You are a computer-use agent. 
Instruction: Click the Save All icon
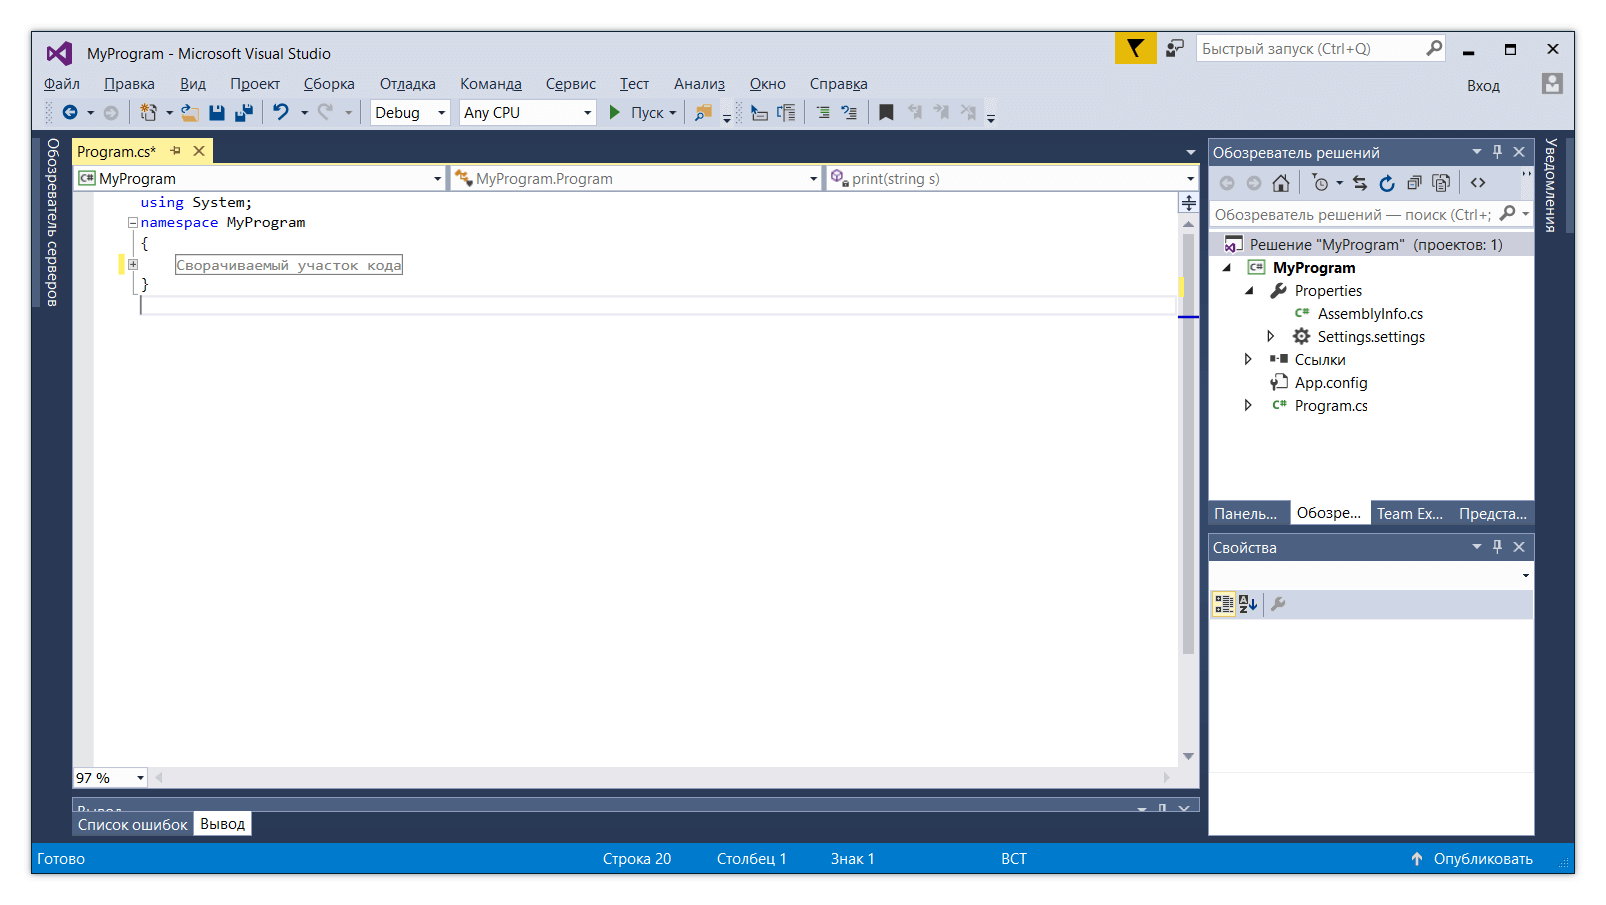pos(243,113)
